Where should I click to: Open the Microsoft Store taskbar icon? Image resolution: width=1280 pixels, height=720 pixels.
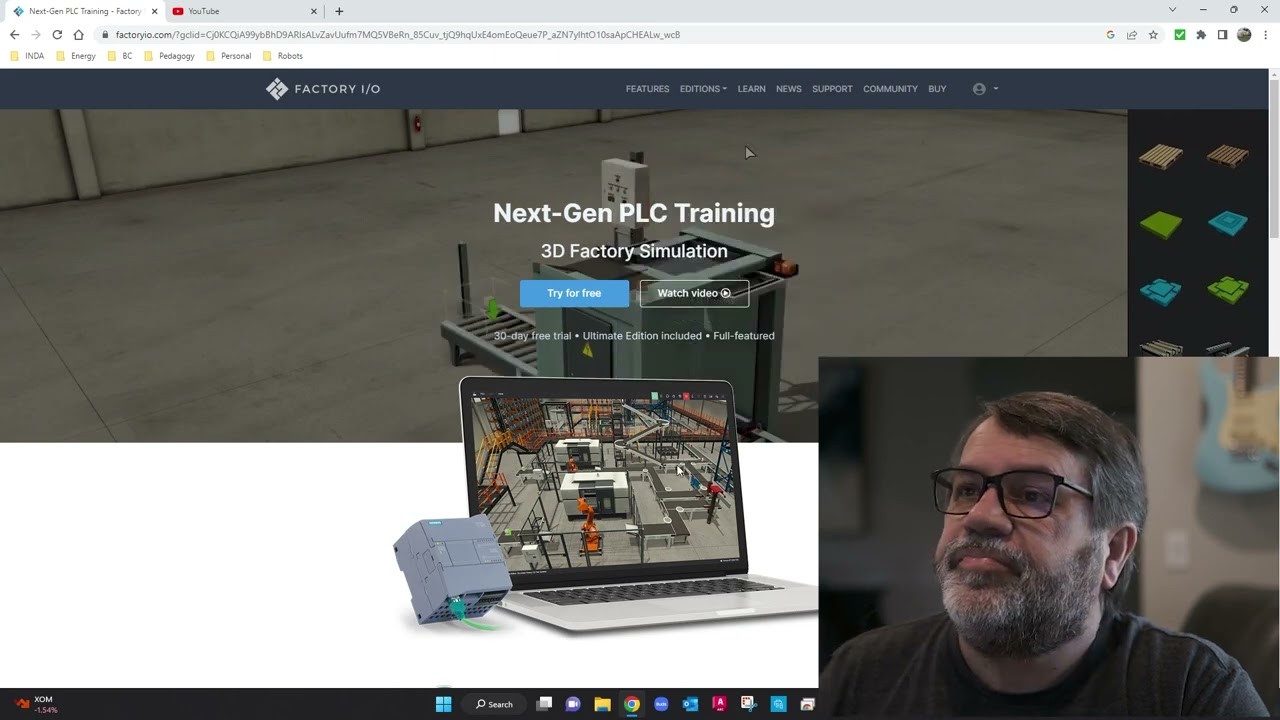coord(778,704)
